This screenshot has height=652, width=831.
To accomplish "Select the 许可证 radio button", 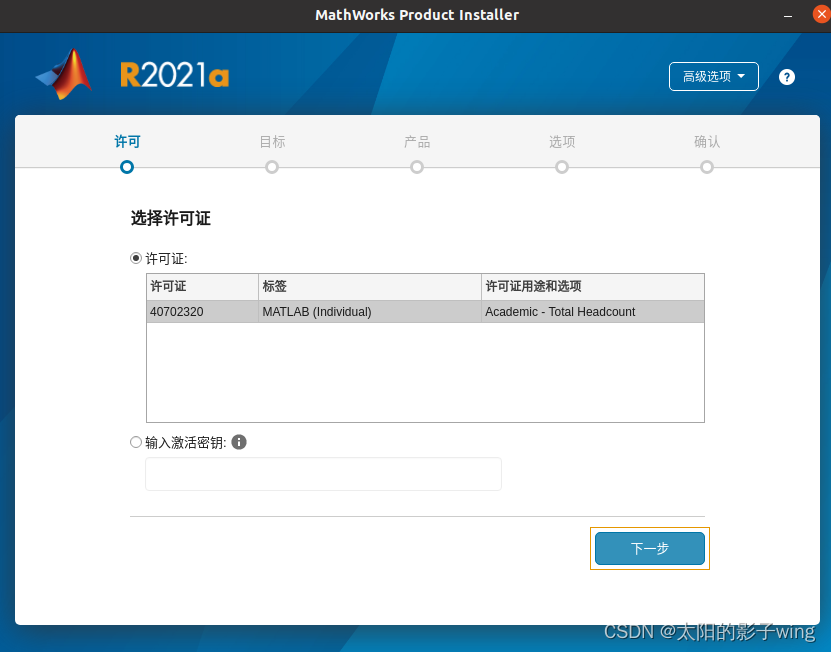I will tap(136, 258).
